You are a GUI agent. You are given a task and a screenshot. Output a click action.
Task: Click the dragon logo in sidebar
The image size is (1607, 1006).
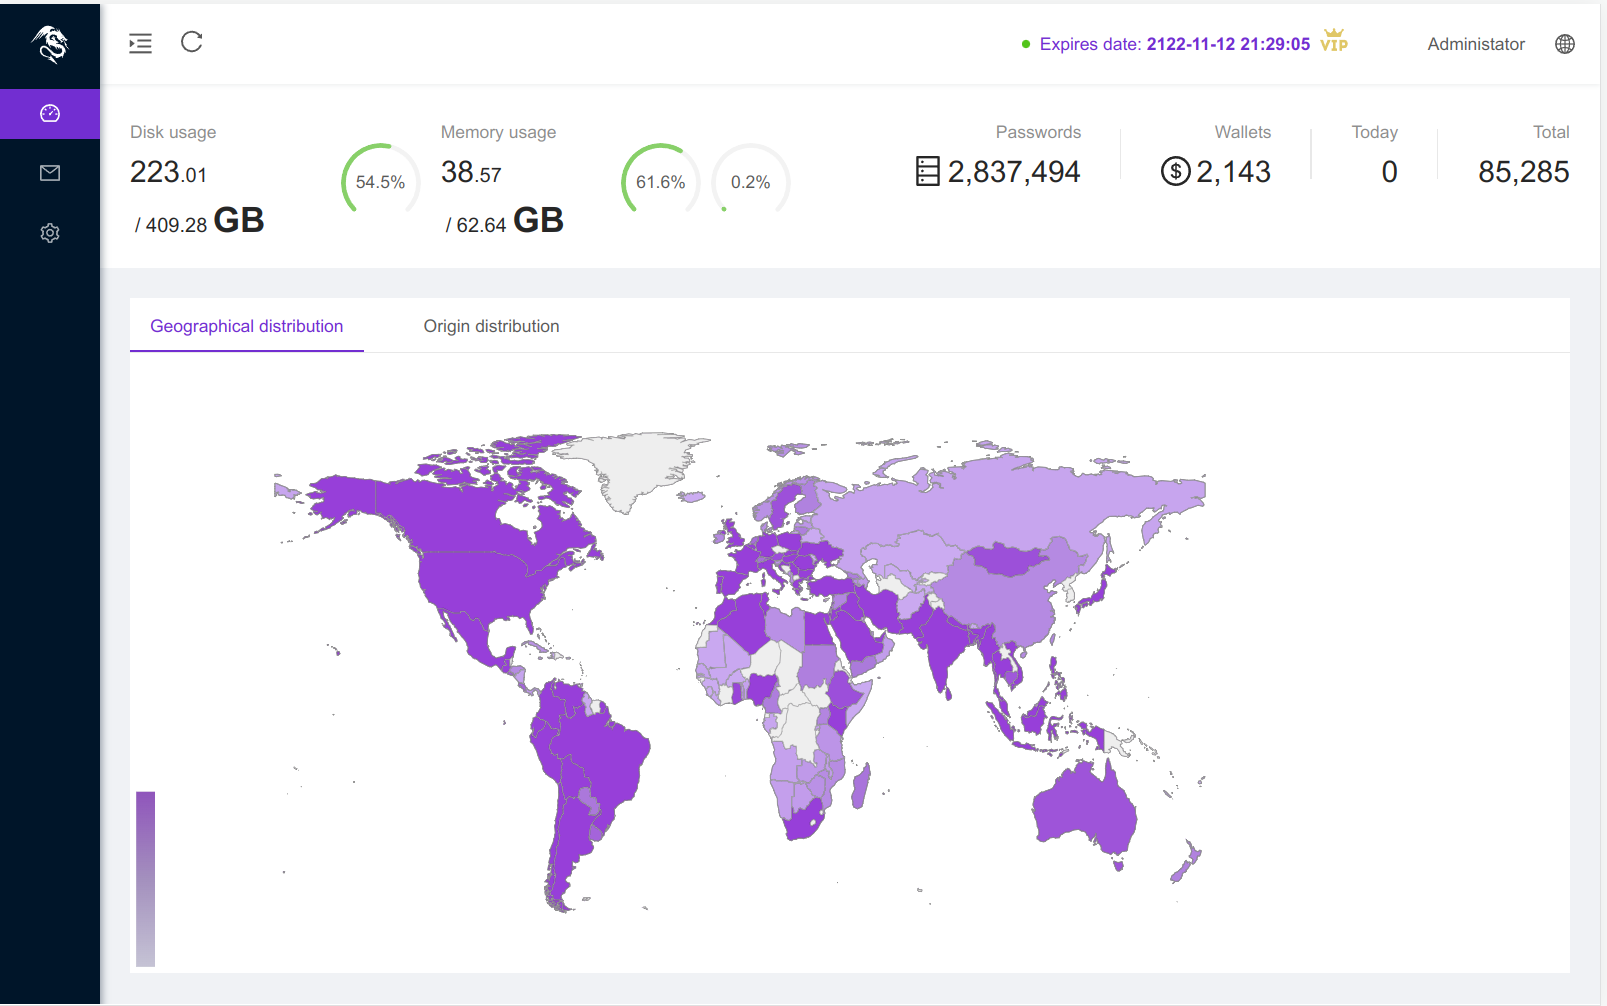point(50,44)
